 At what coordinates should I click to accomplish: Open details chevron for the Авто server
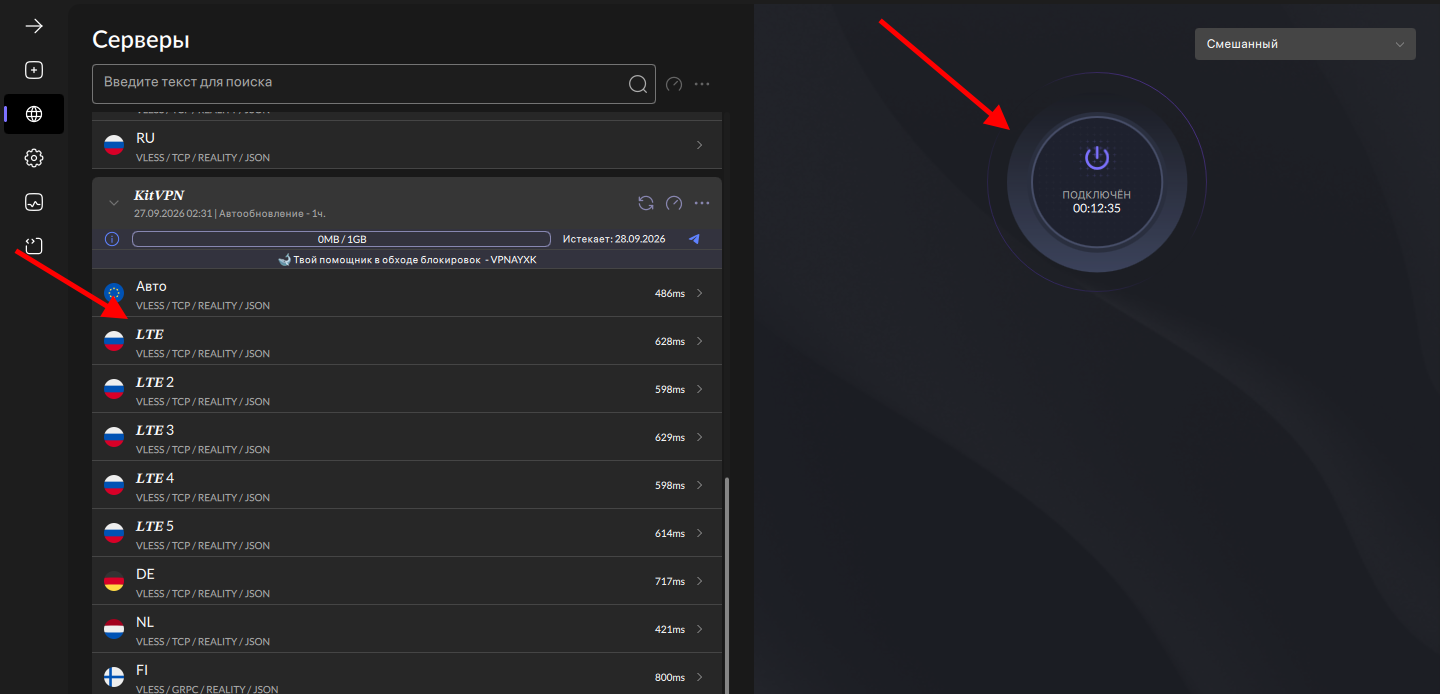click(x=700, y=293)
